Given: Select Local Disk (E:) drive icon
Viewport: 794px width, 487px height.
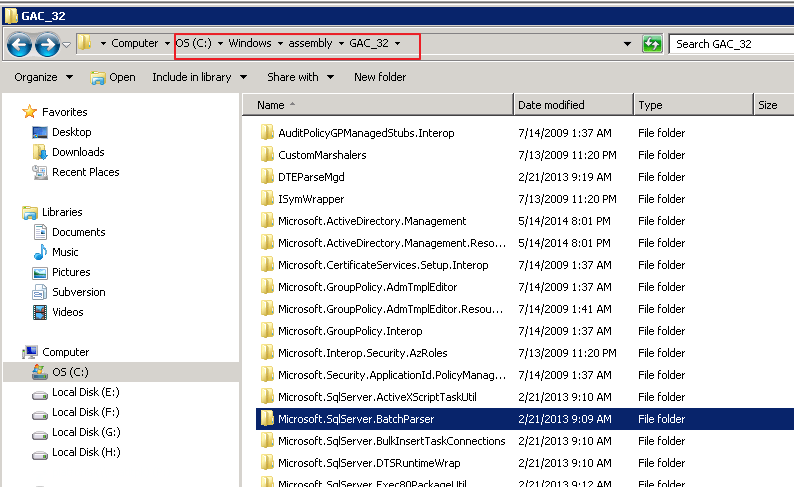Looking at the screenshot, I should pyautogui.click(x=39, y=394).
